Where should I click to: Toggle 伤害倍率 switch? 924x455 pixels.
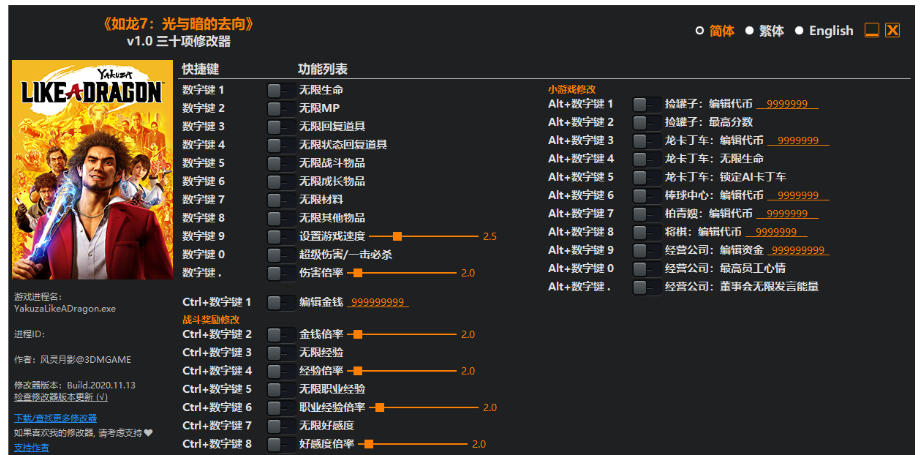280,273
